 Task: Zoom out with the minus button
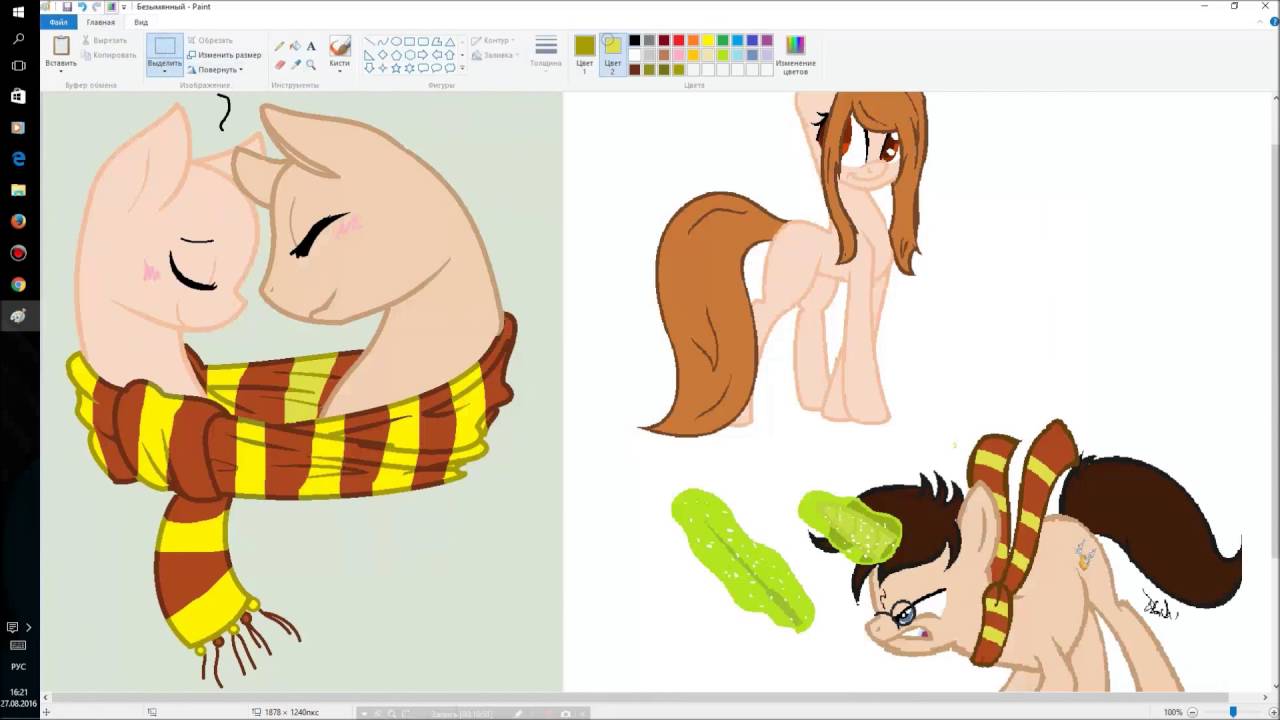tap(1191, 712)
